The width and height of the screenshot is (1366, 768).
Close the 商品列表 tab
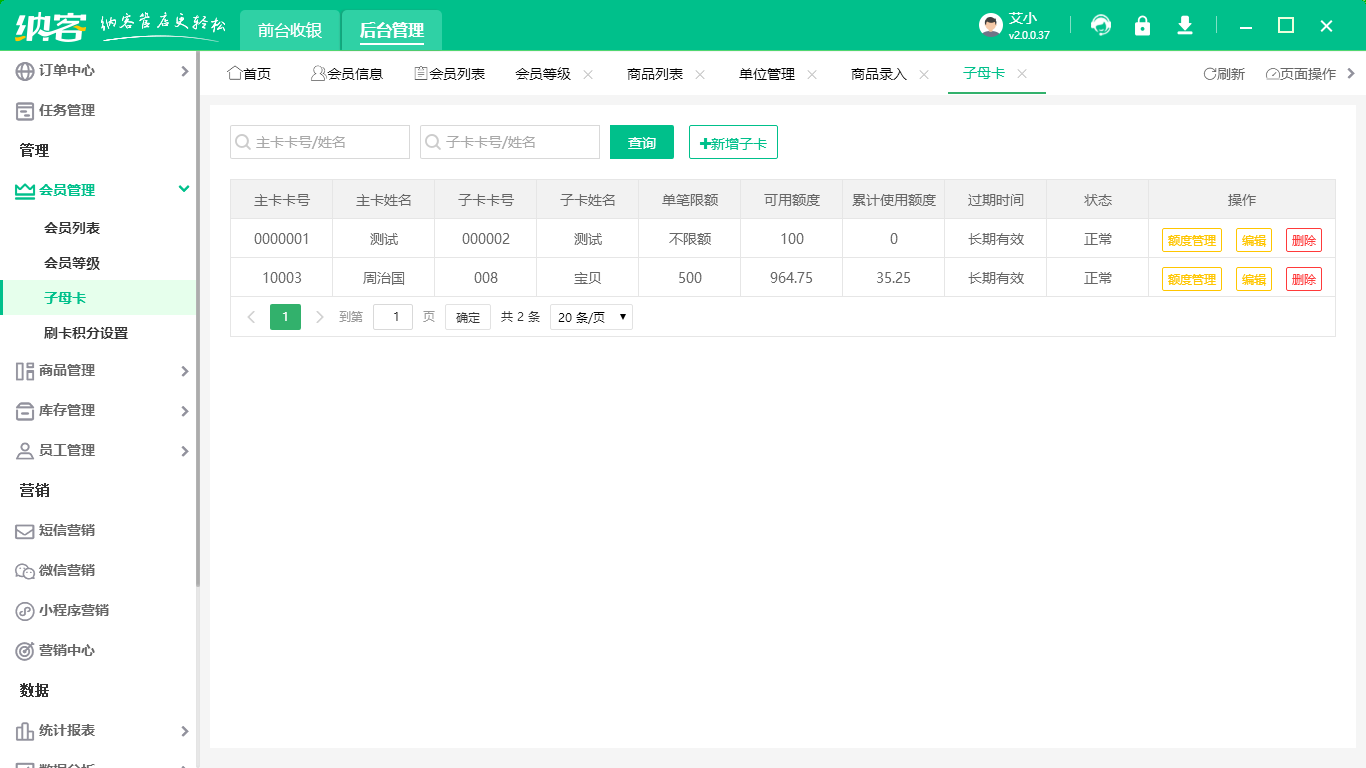click(700, 73)
